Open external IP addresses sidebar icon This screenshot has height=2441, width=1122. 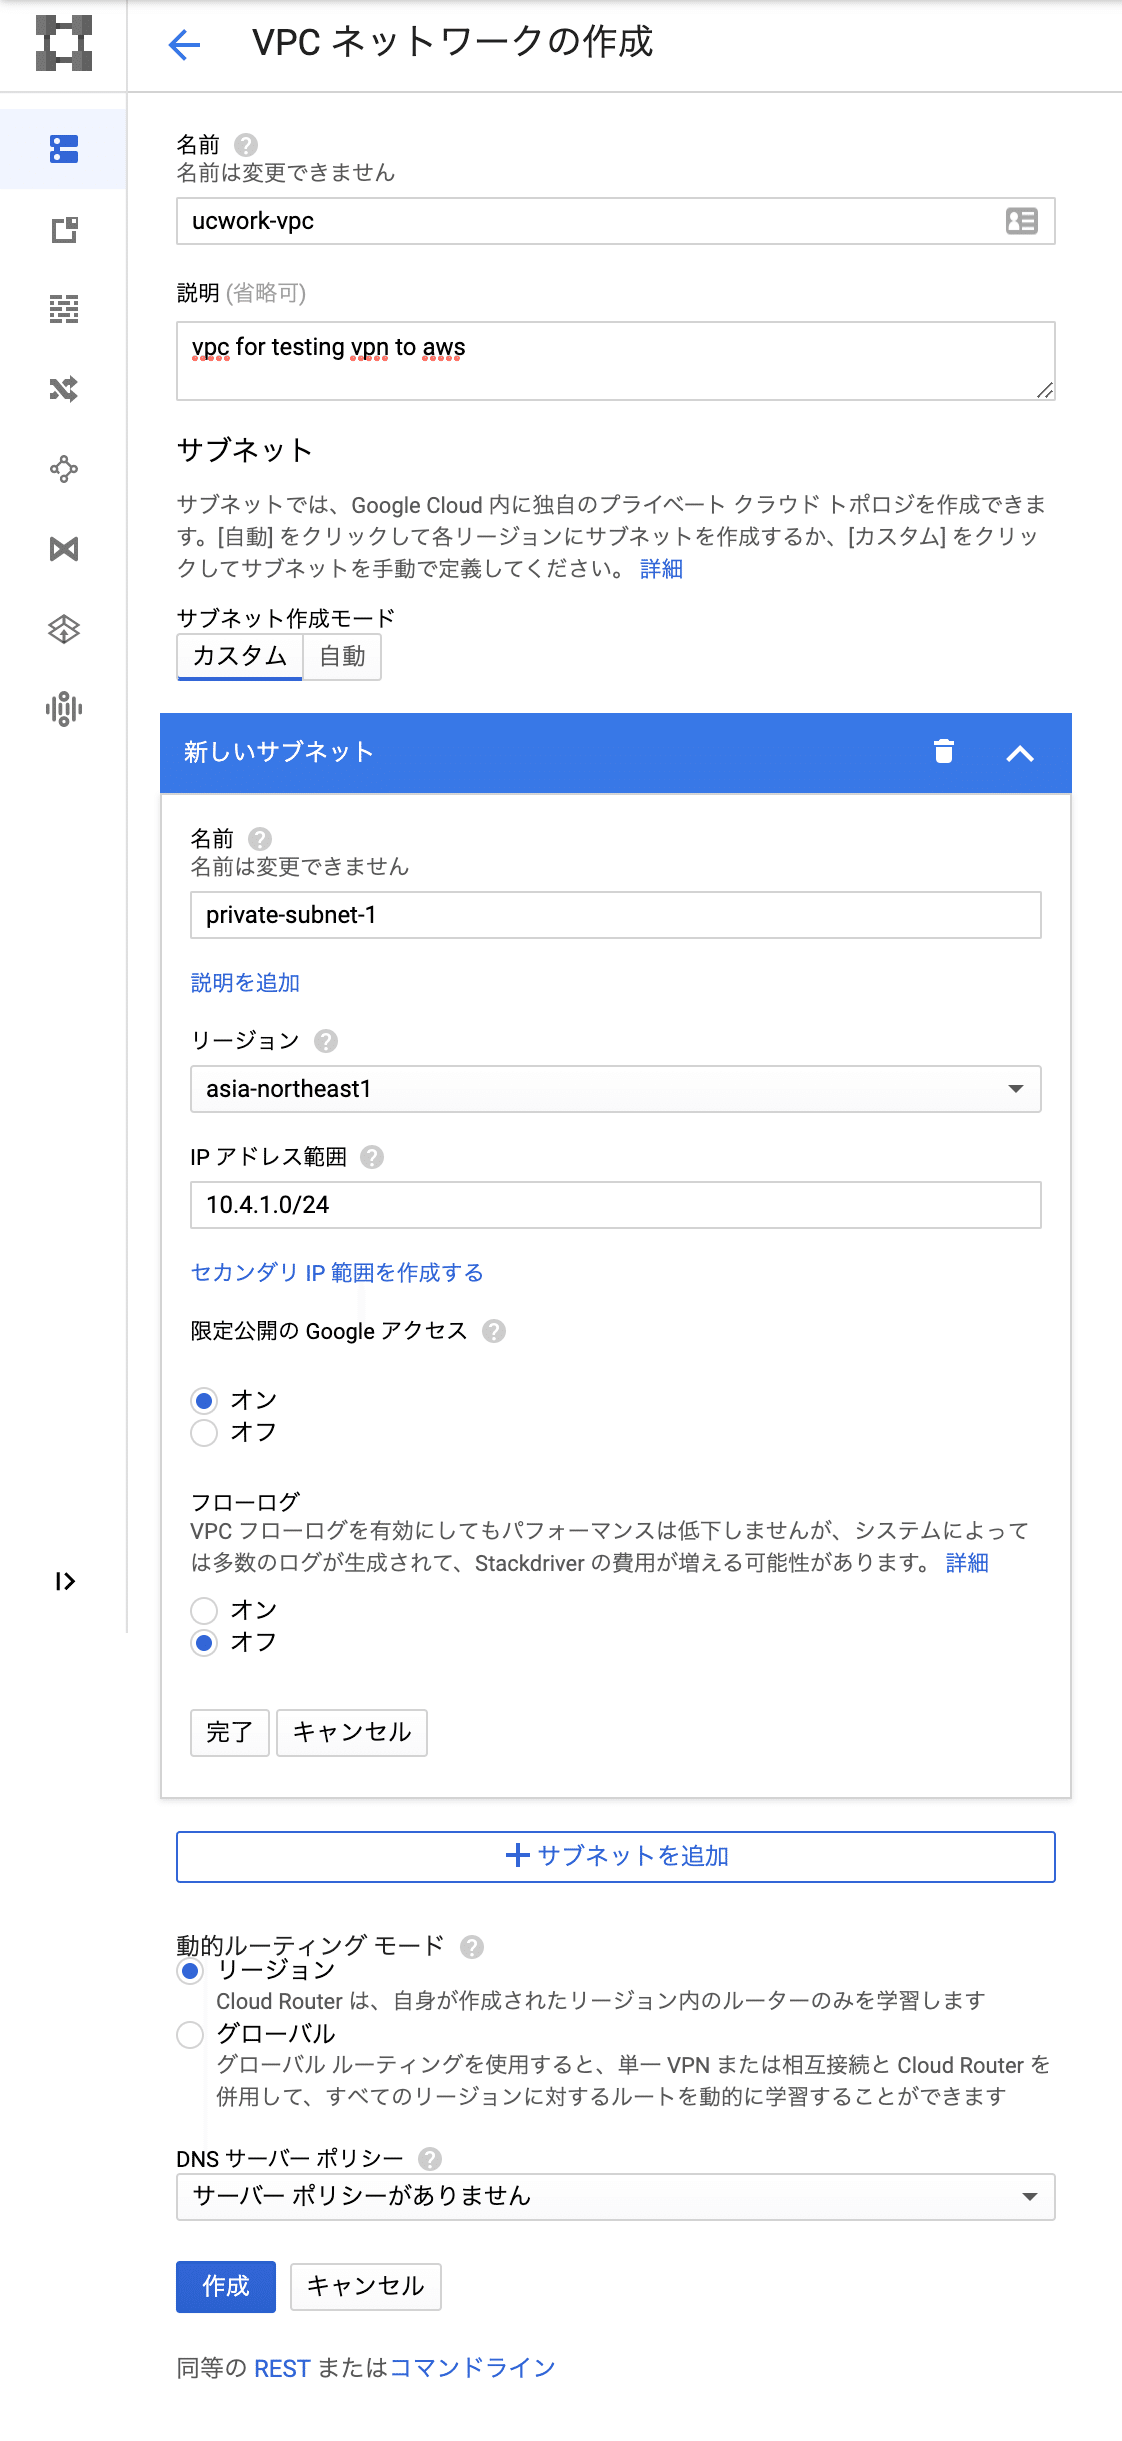coord(64,229)
